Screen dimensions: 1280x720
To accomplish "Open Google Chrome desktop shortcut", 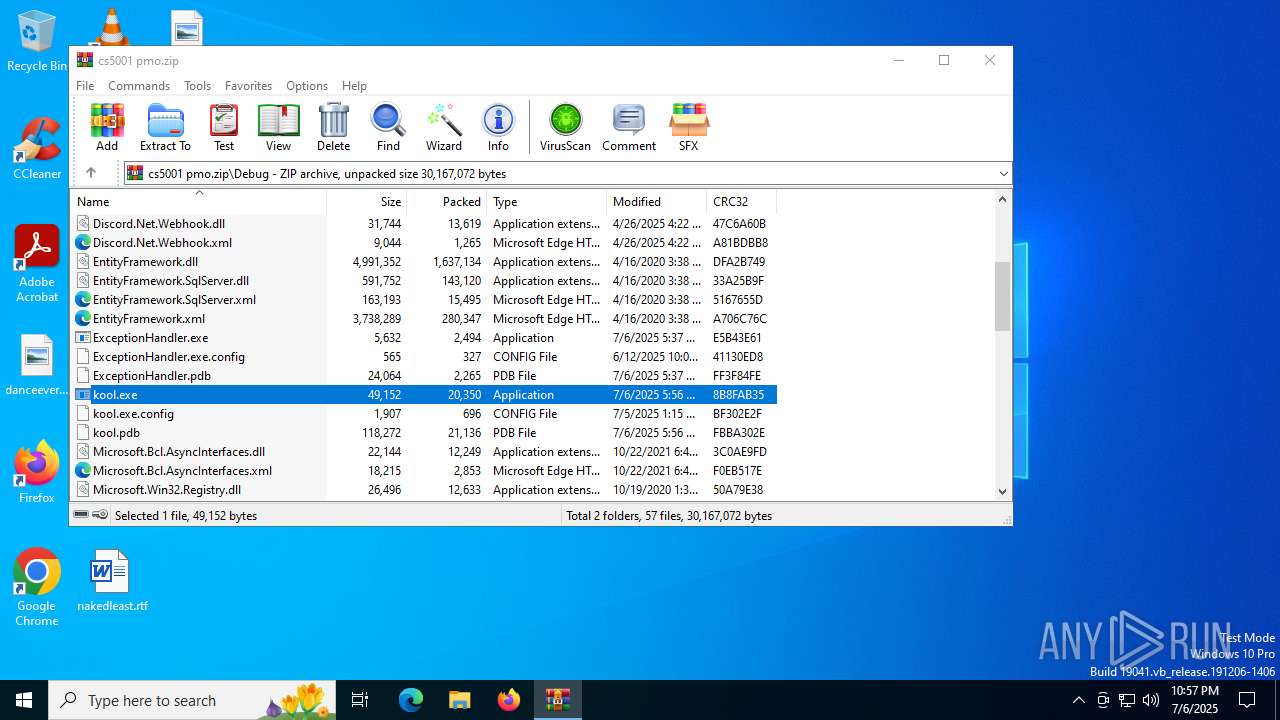I will click(37, 588).
